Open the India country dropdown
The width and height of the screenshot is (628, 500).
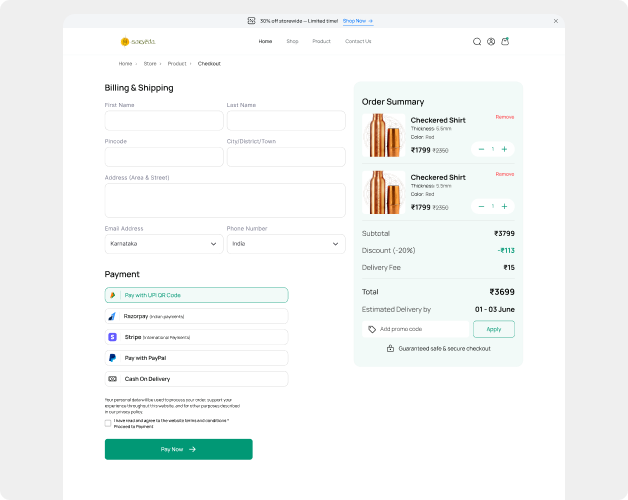tap(286, 244)
